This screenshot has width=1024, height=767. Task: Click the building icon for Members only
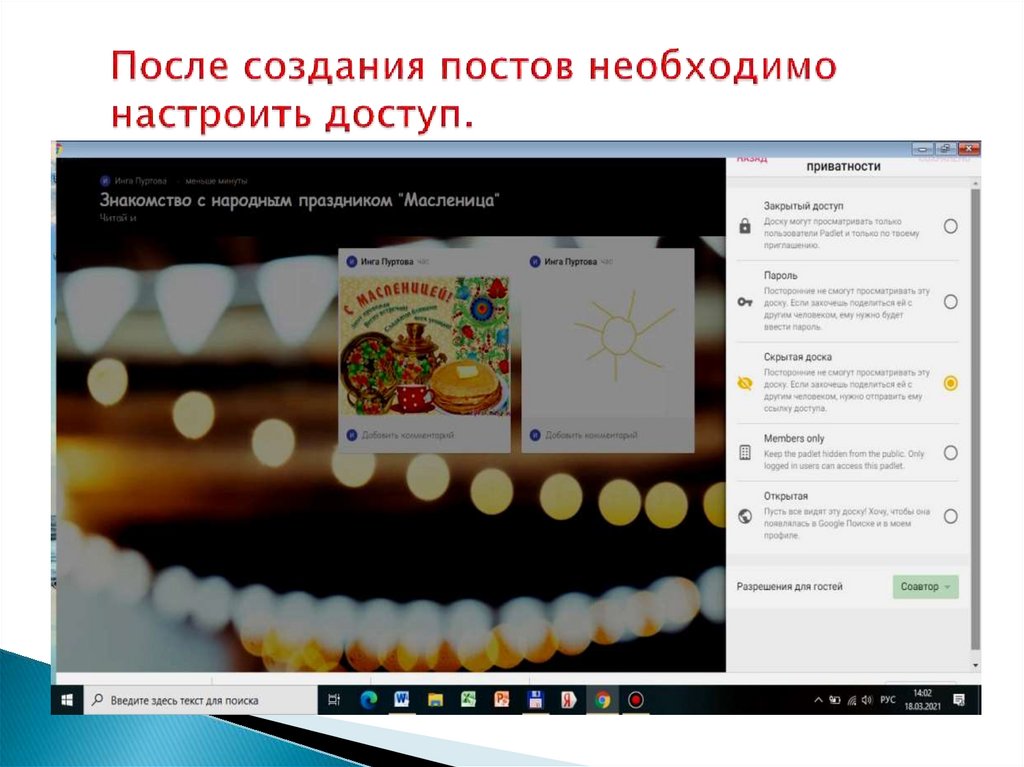coord(744,453)
